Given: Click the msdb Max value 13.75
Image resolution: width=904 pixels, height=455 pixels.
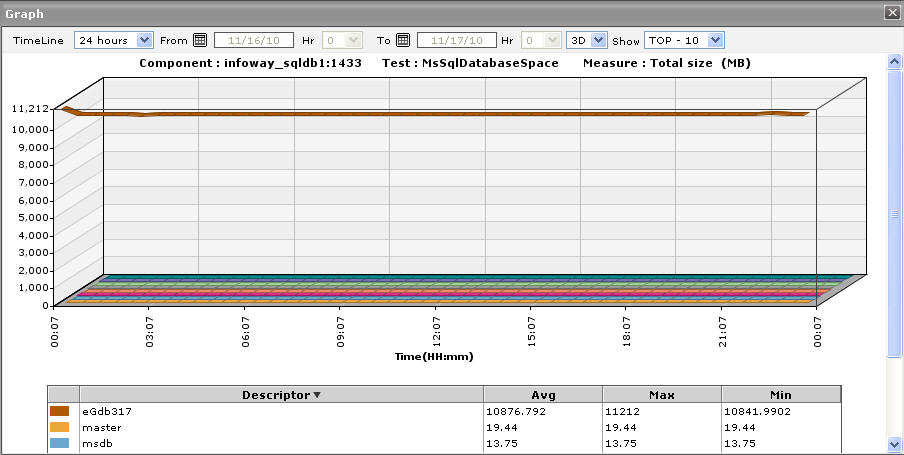Looking at the screenshot, I should point(621,444).
